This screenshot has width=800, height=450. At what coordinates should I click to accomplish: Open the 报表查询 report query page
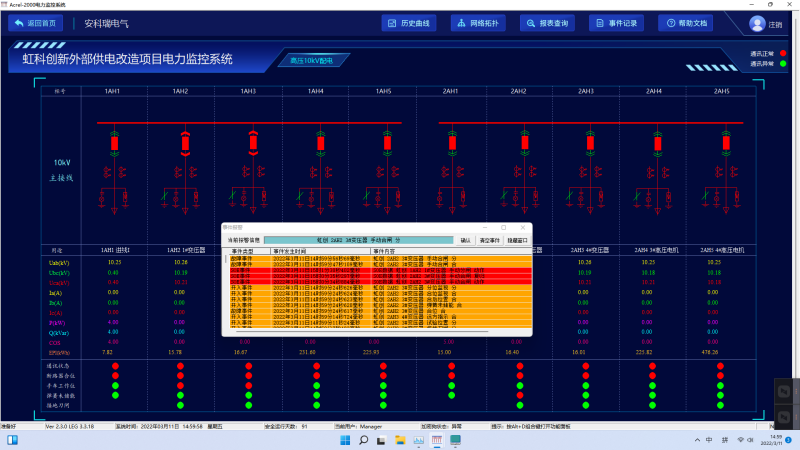tap(547, 23)
